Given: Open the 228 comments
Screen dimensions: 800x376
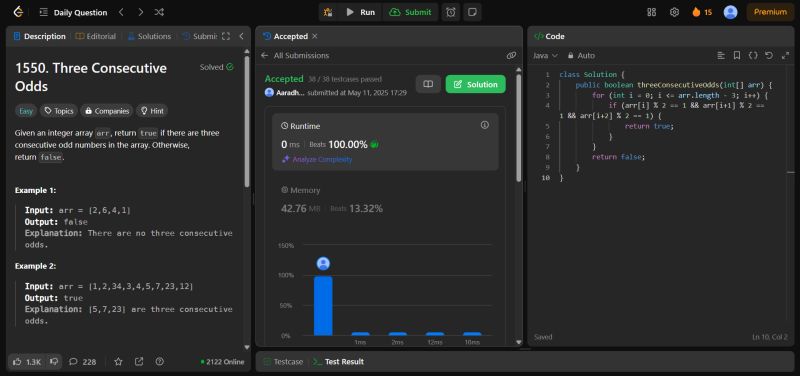Looking at the screenshot, I should click(x=83, y=362).
